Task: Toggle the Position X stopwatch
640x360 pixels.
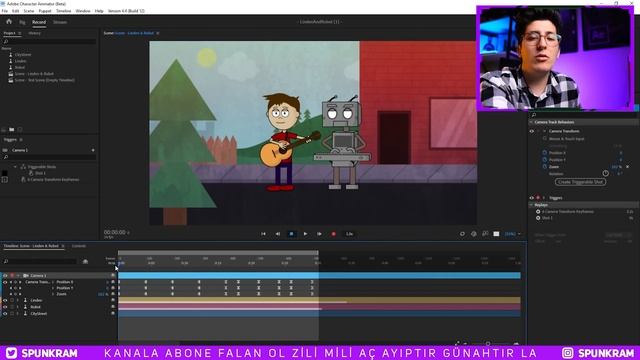Action: (544, 153)
